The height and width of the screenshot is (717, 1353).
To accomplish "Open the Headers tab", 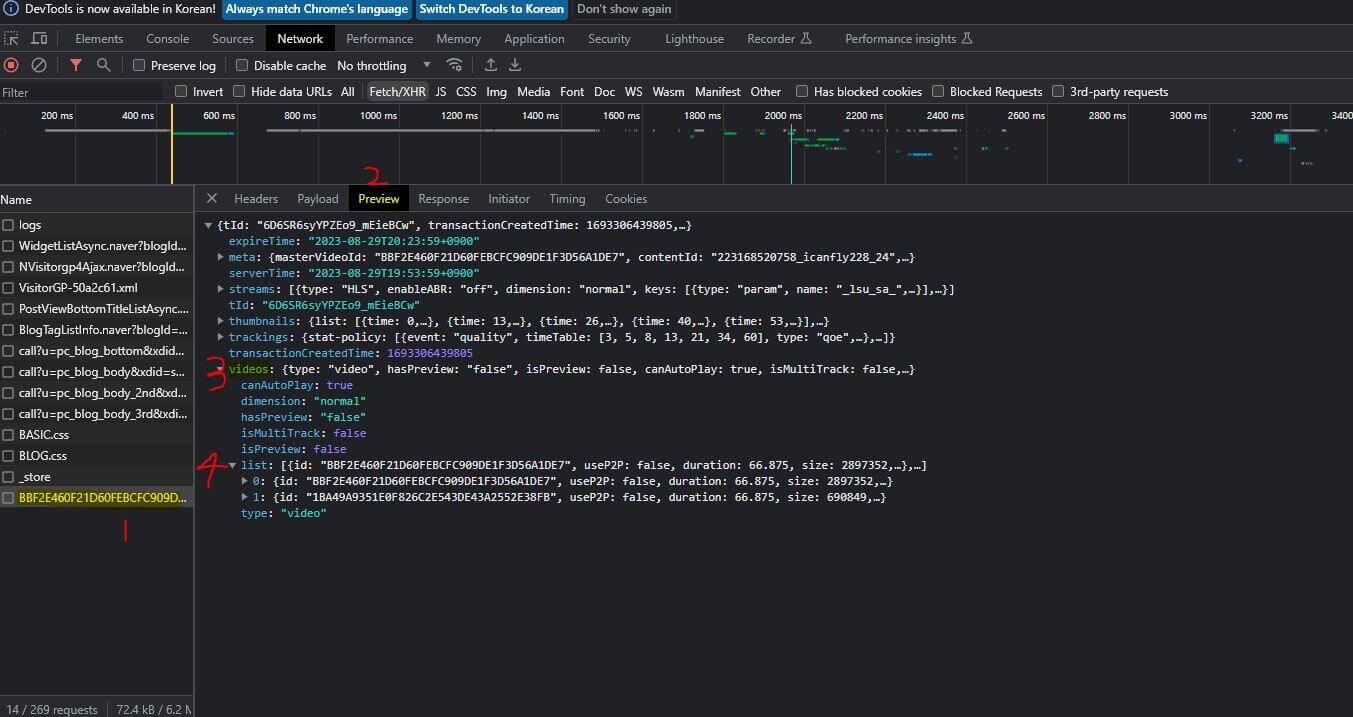I will (256, 198).
